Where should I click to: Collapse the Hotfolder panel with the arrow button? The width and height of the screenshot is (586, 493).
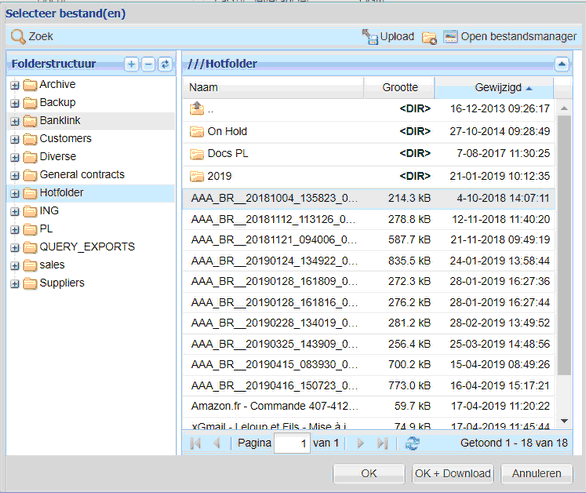click(561, 64)
